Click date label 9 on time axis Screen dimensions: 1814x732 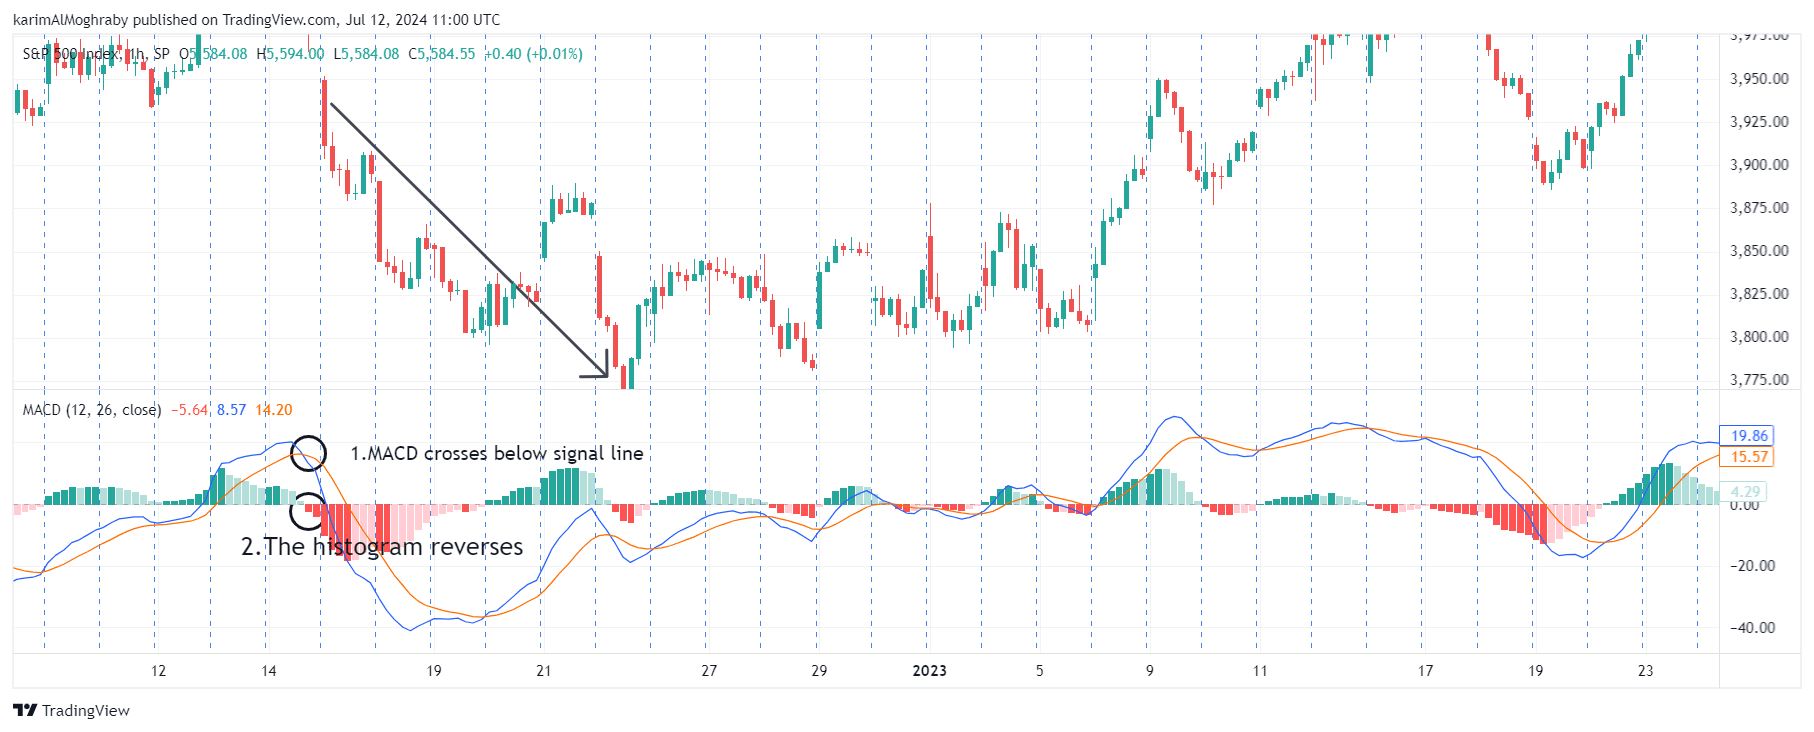(1149, 671)
